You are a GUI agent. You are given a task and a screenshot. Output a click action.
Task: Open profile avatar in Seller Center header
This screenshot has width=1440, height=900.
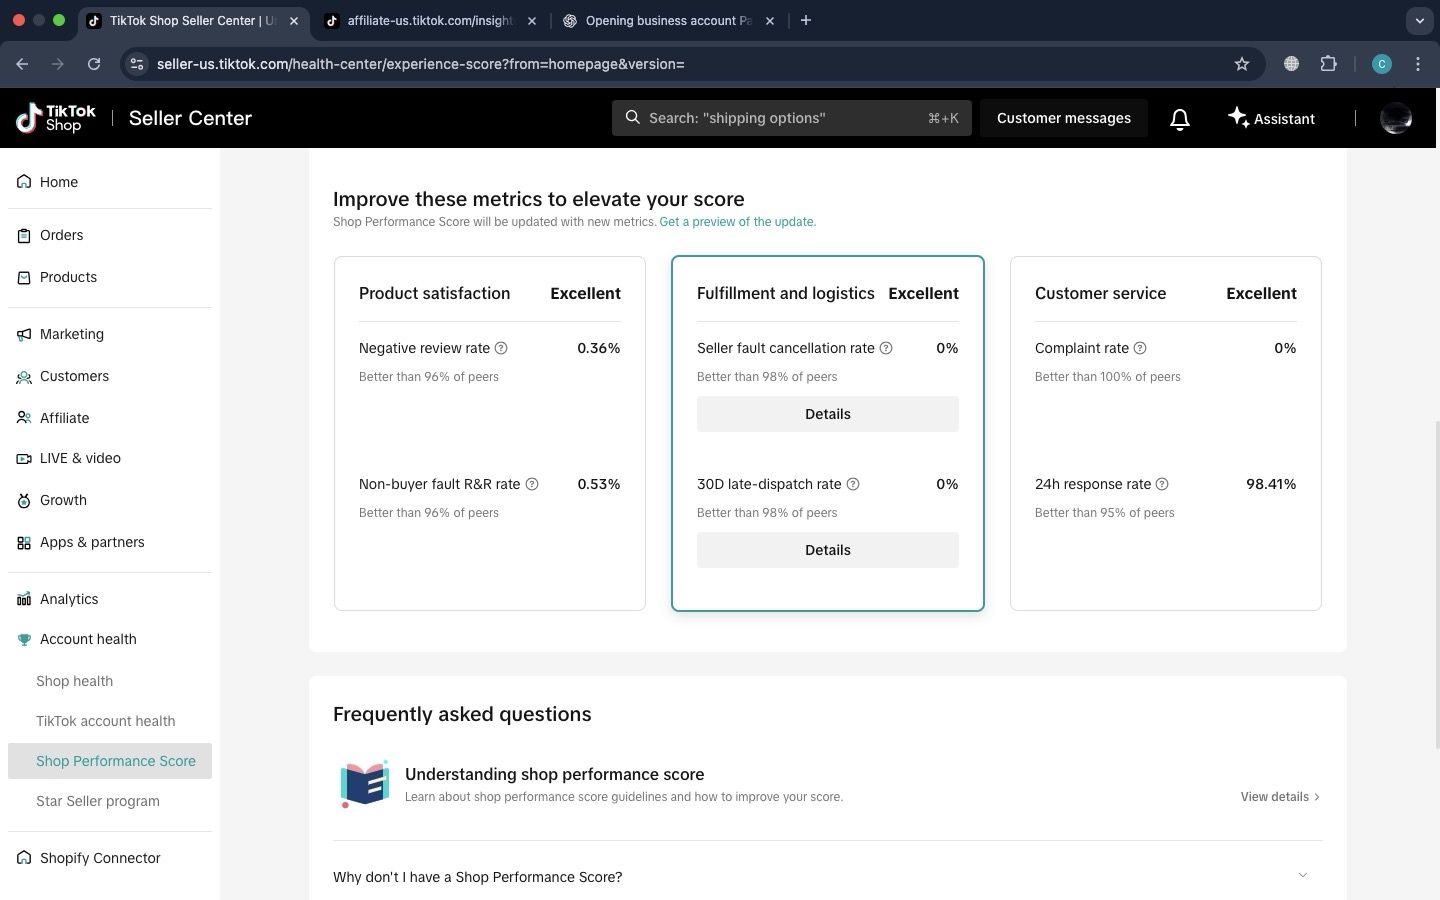coord(1396,118)
